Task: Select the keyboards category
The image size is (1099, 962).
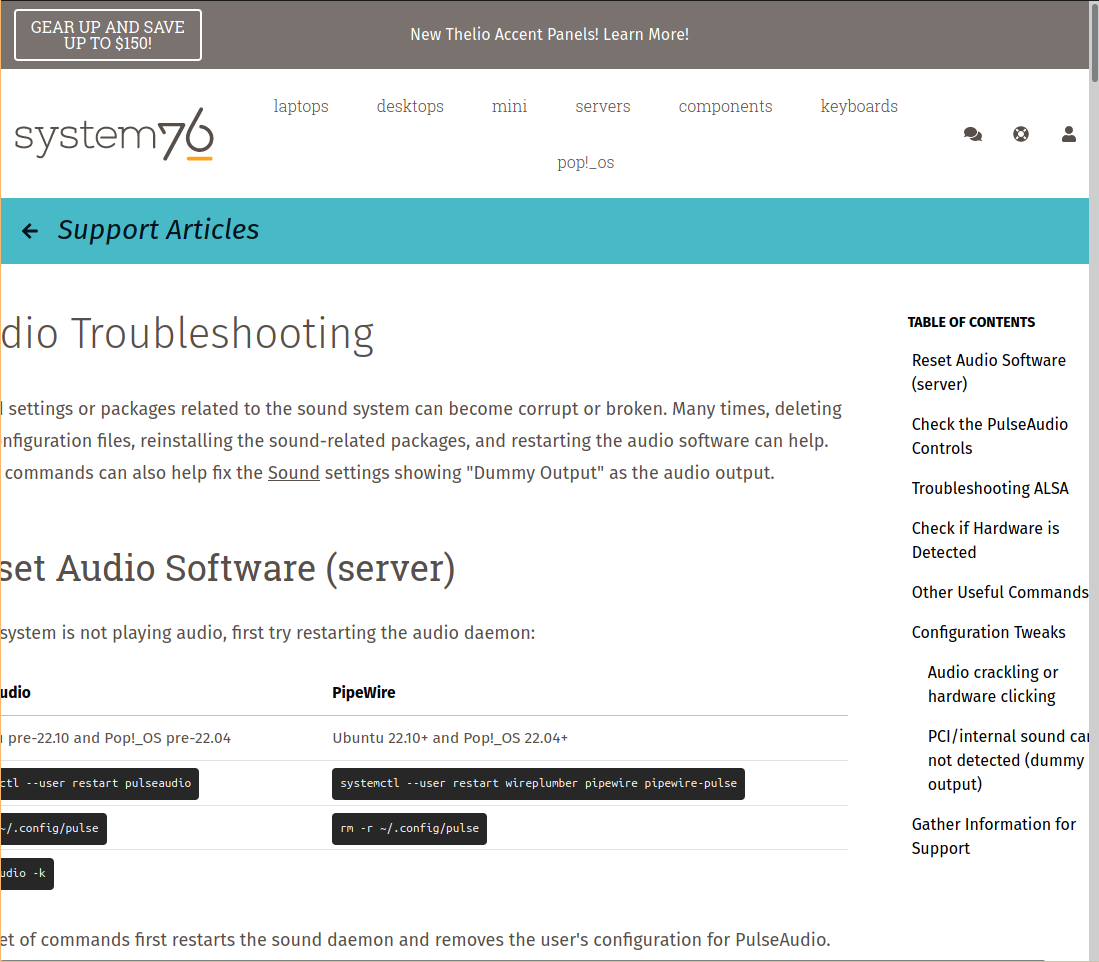Action: coord(858,106)
